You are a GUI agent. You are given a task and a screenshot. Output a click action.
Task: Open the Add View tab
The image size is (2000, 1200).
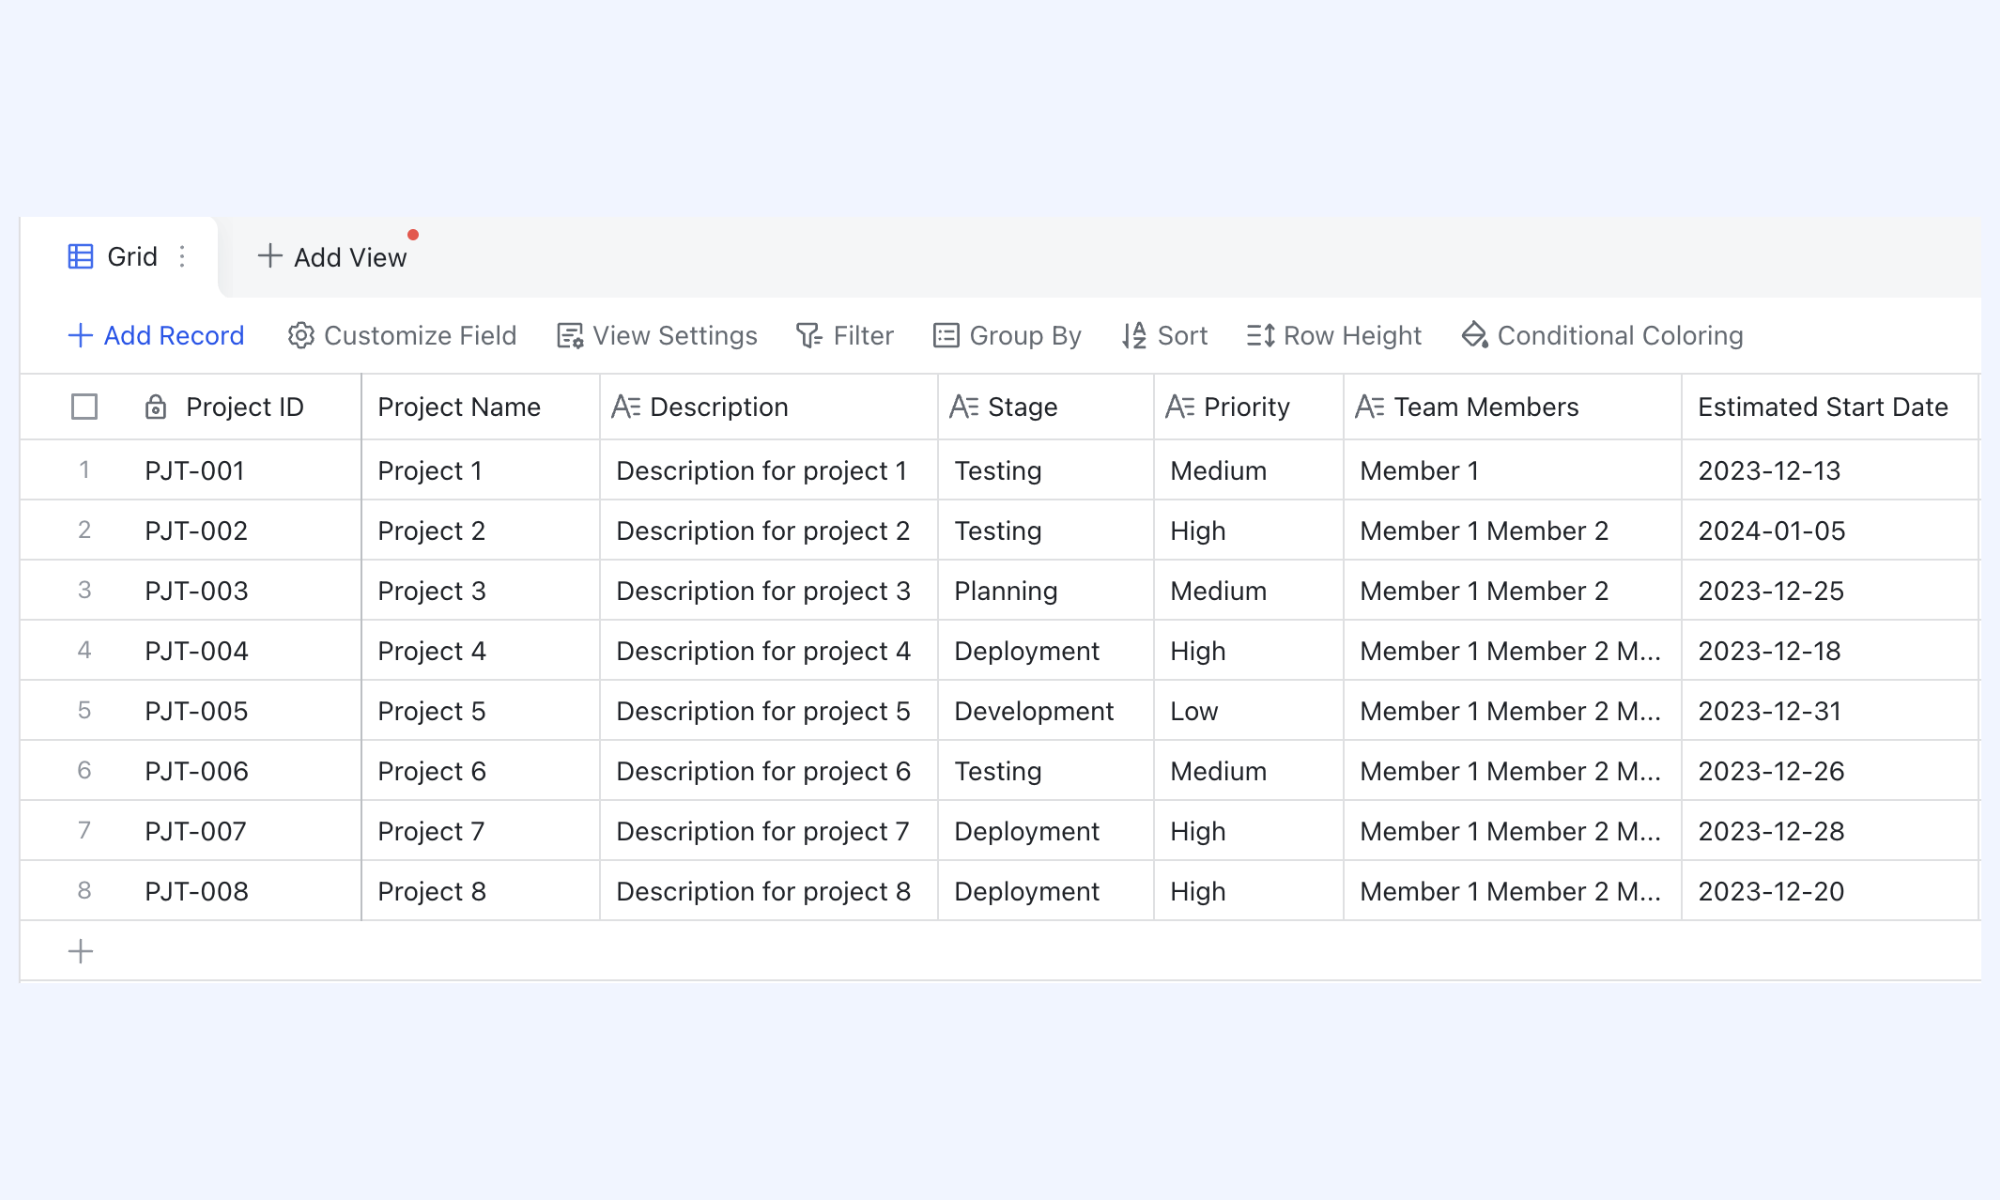pos(332,257)
